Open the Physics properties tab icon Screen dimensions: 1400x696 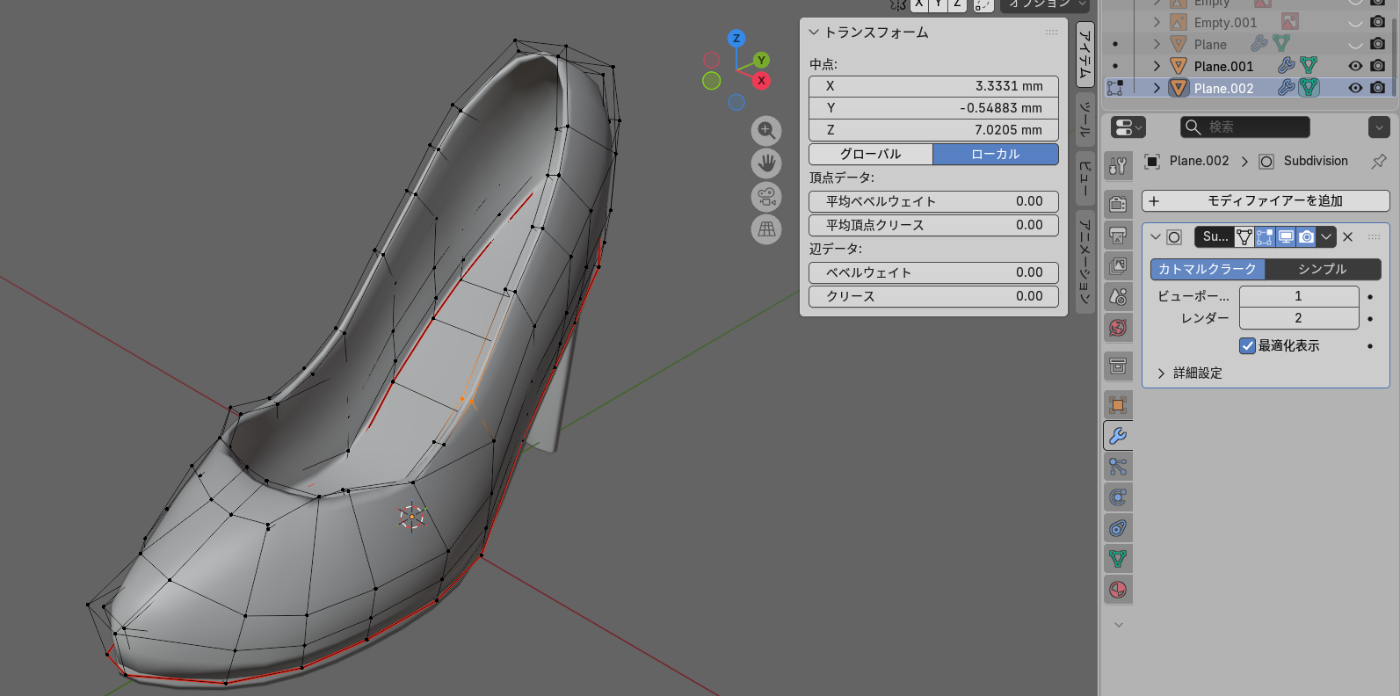1118,497
